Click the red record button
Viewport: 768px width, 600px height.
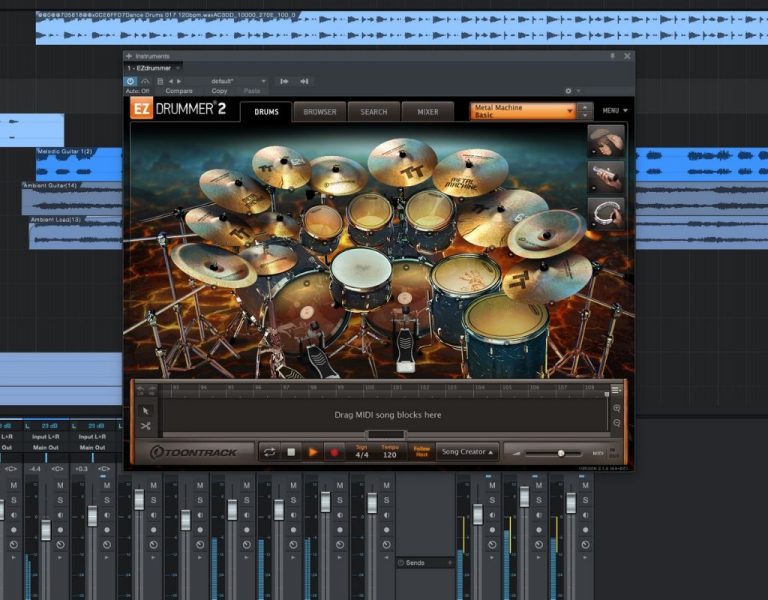(x=334, y=452)
